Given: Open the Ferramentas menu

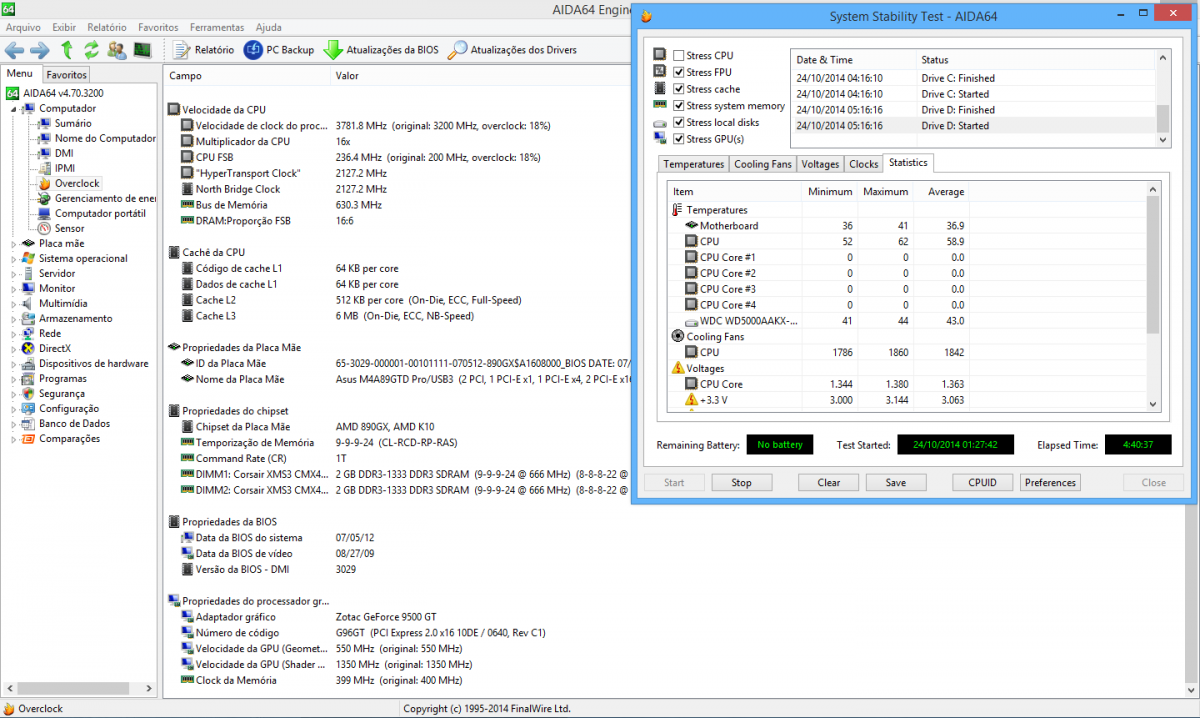Looking at the screenshot, I should coord(217,27).
